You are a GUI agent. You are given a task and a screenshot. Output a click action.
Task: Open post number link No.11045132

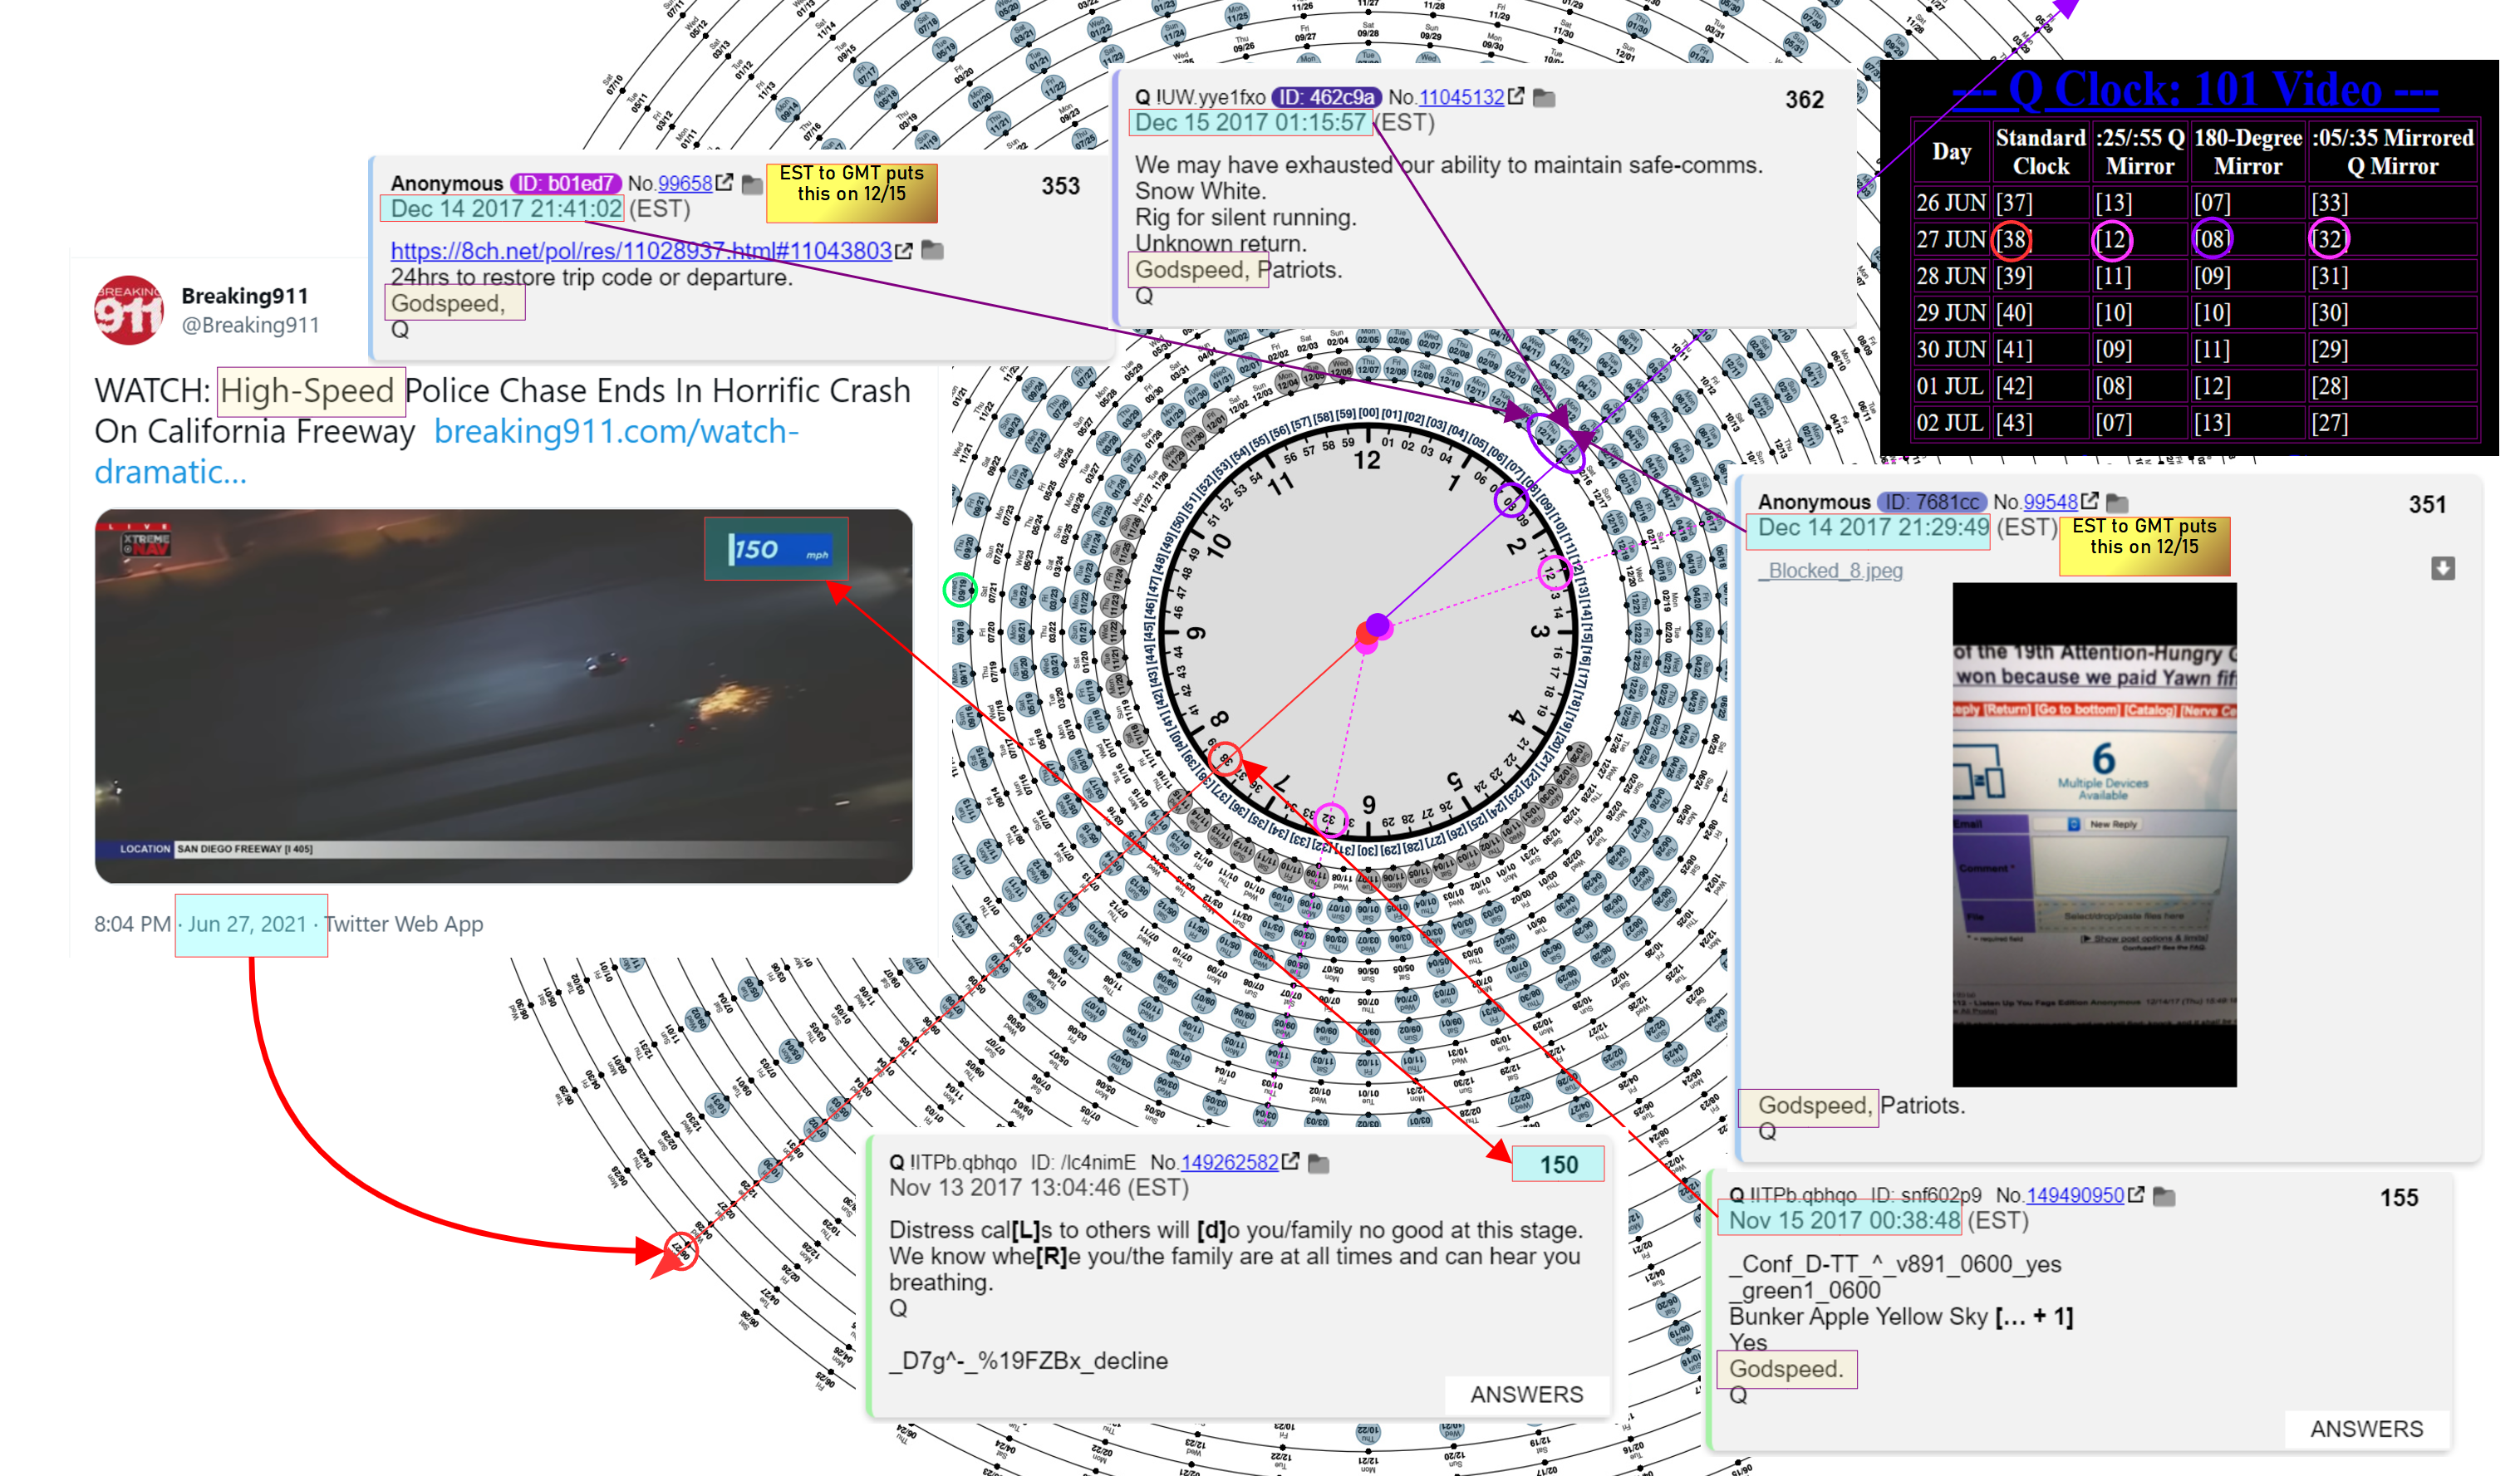pos(1461,97)
